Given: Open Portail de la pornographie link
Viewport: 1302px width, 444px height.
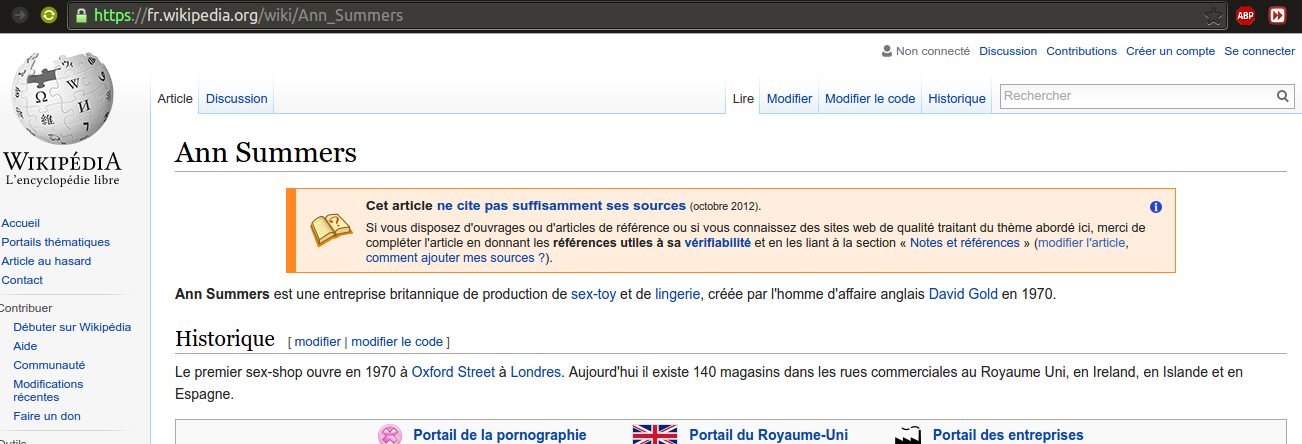Looking at the screenshot, I should [x=500, y=435].
